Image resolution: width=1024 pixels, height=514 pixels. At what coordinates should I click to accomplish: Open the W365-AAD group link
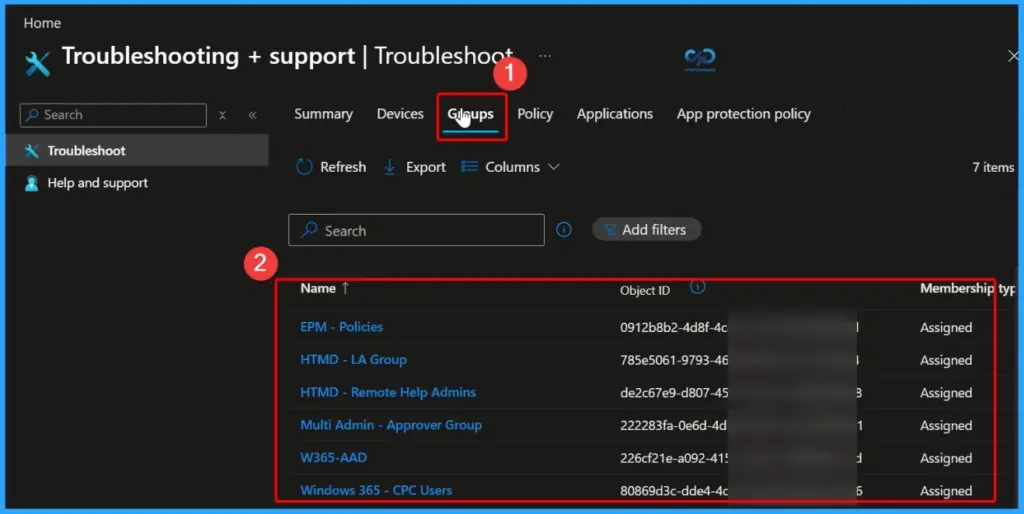[x=334, y=458]
